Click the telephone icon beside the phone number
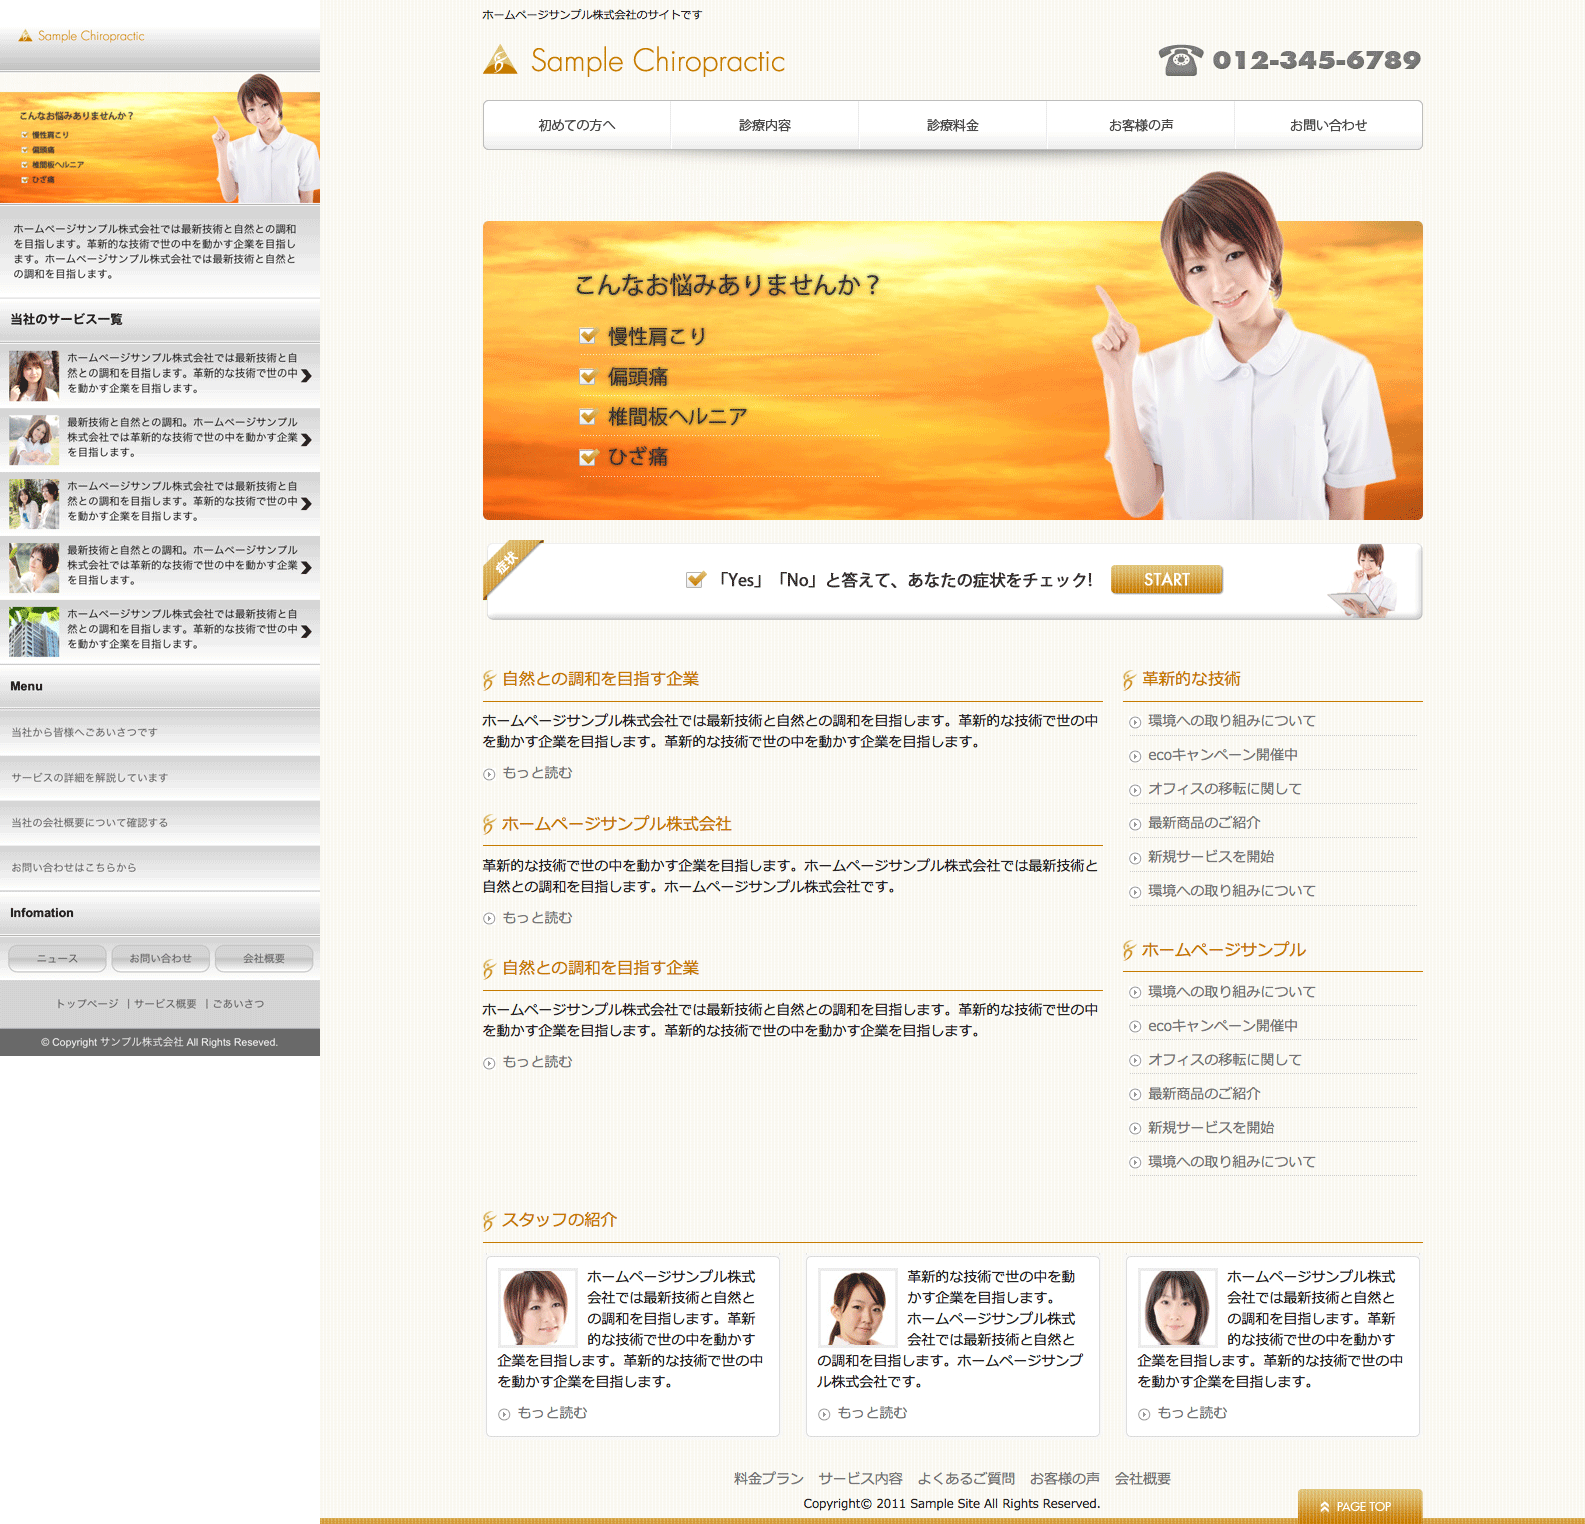The height and width of the screenshot is (1524, 1585). pyautogui.click(x=1180, y=60)
